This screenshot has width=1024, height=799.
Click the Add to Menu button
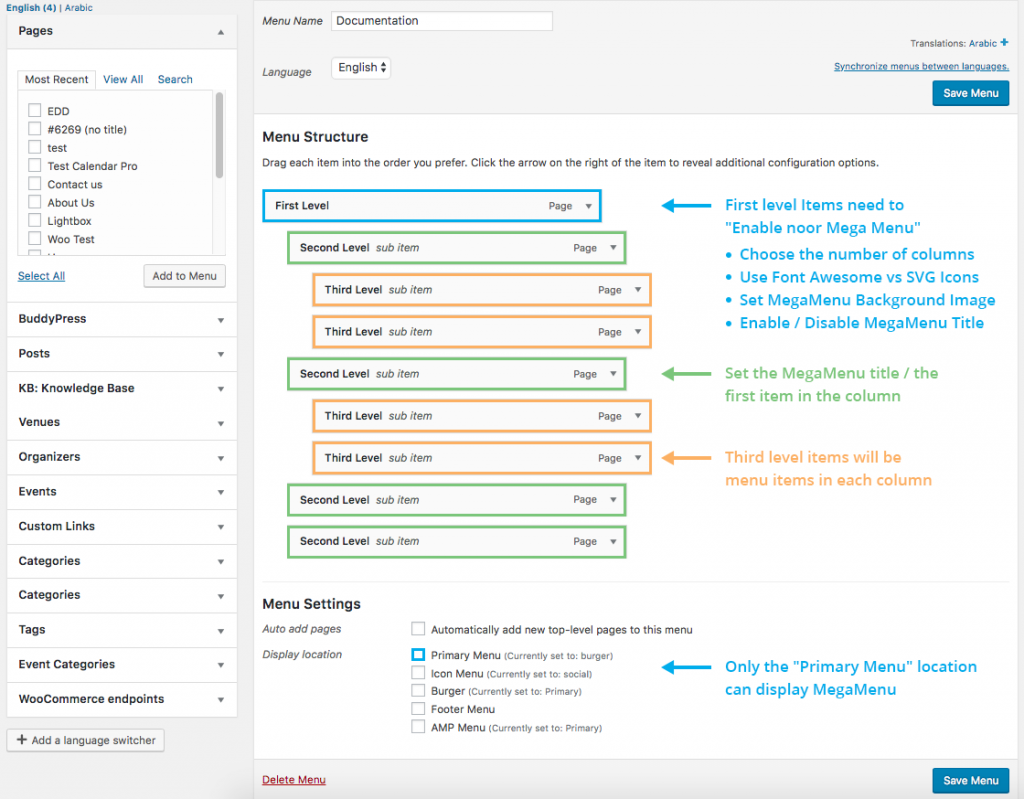click(184, 276)
